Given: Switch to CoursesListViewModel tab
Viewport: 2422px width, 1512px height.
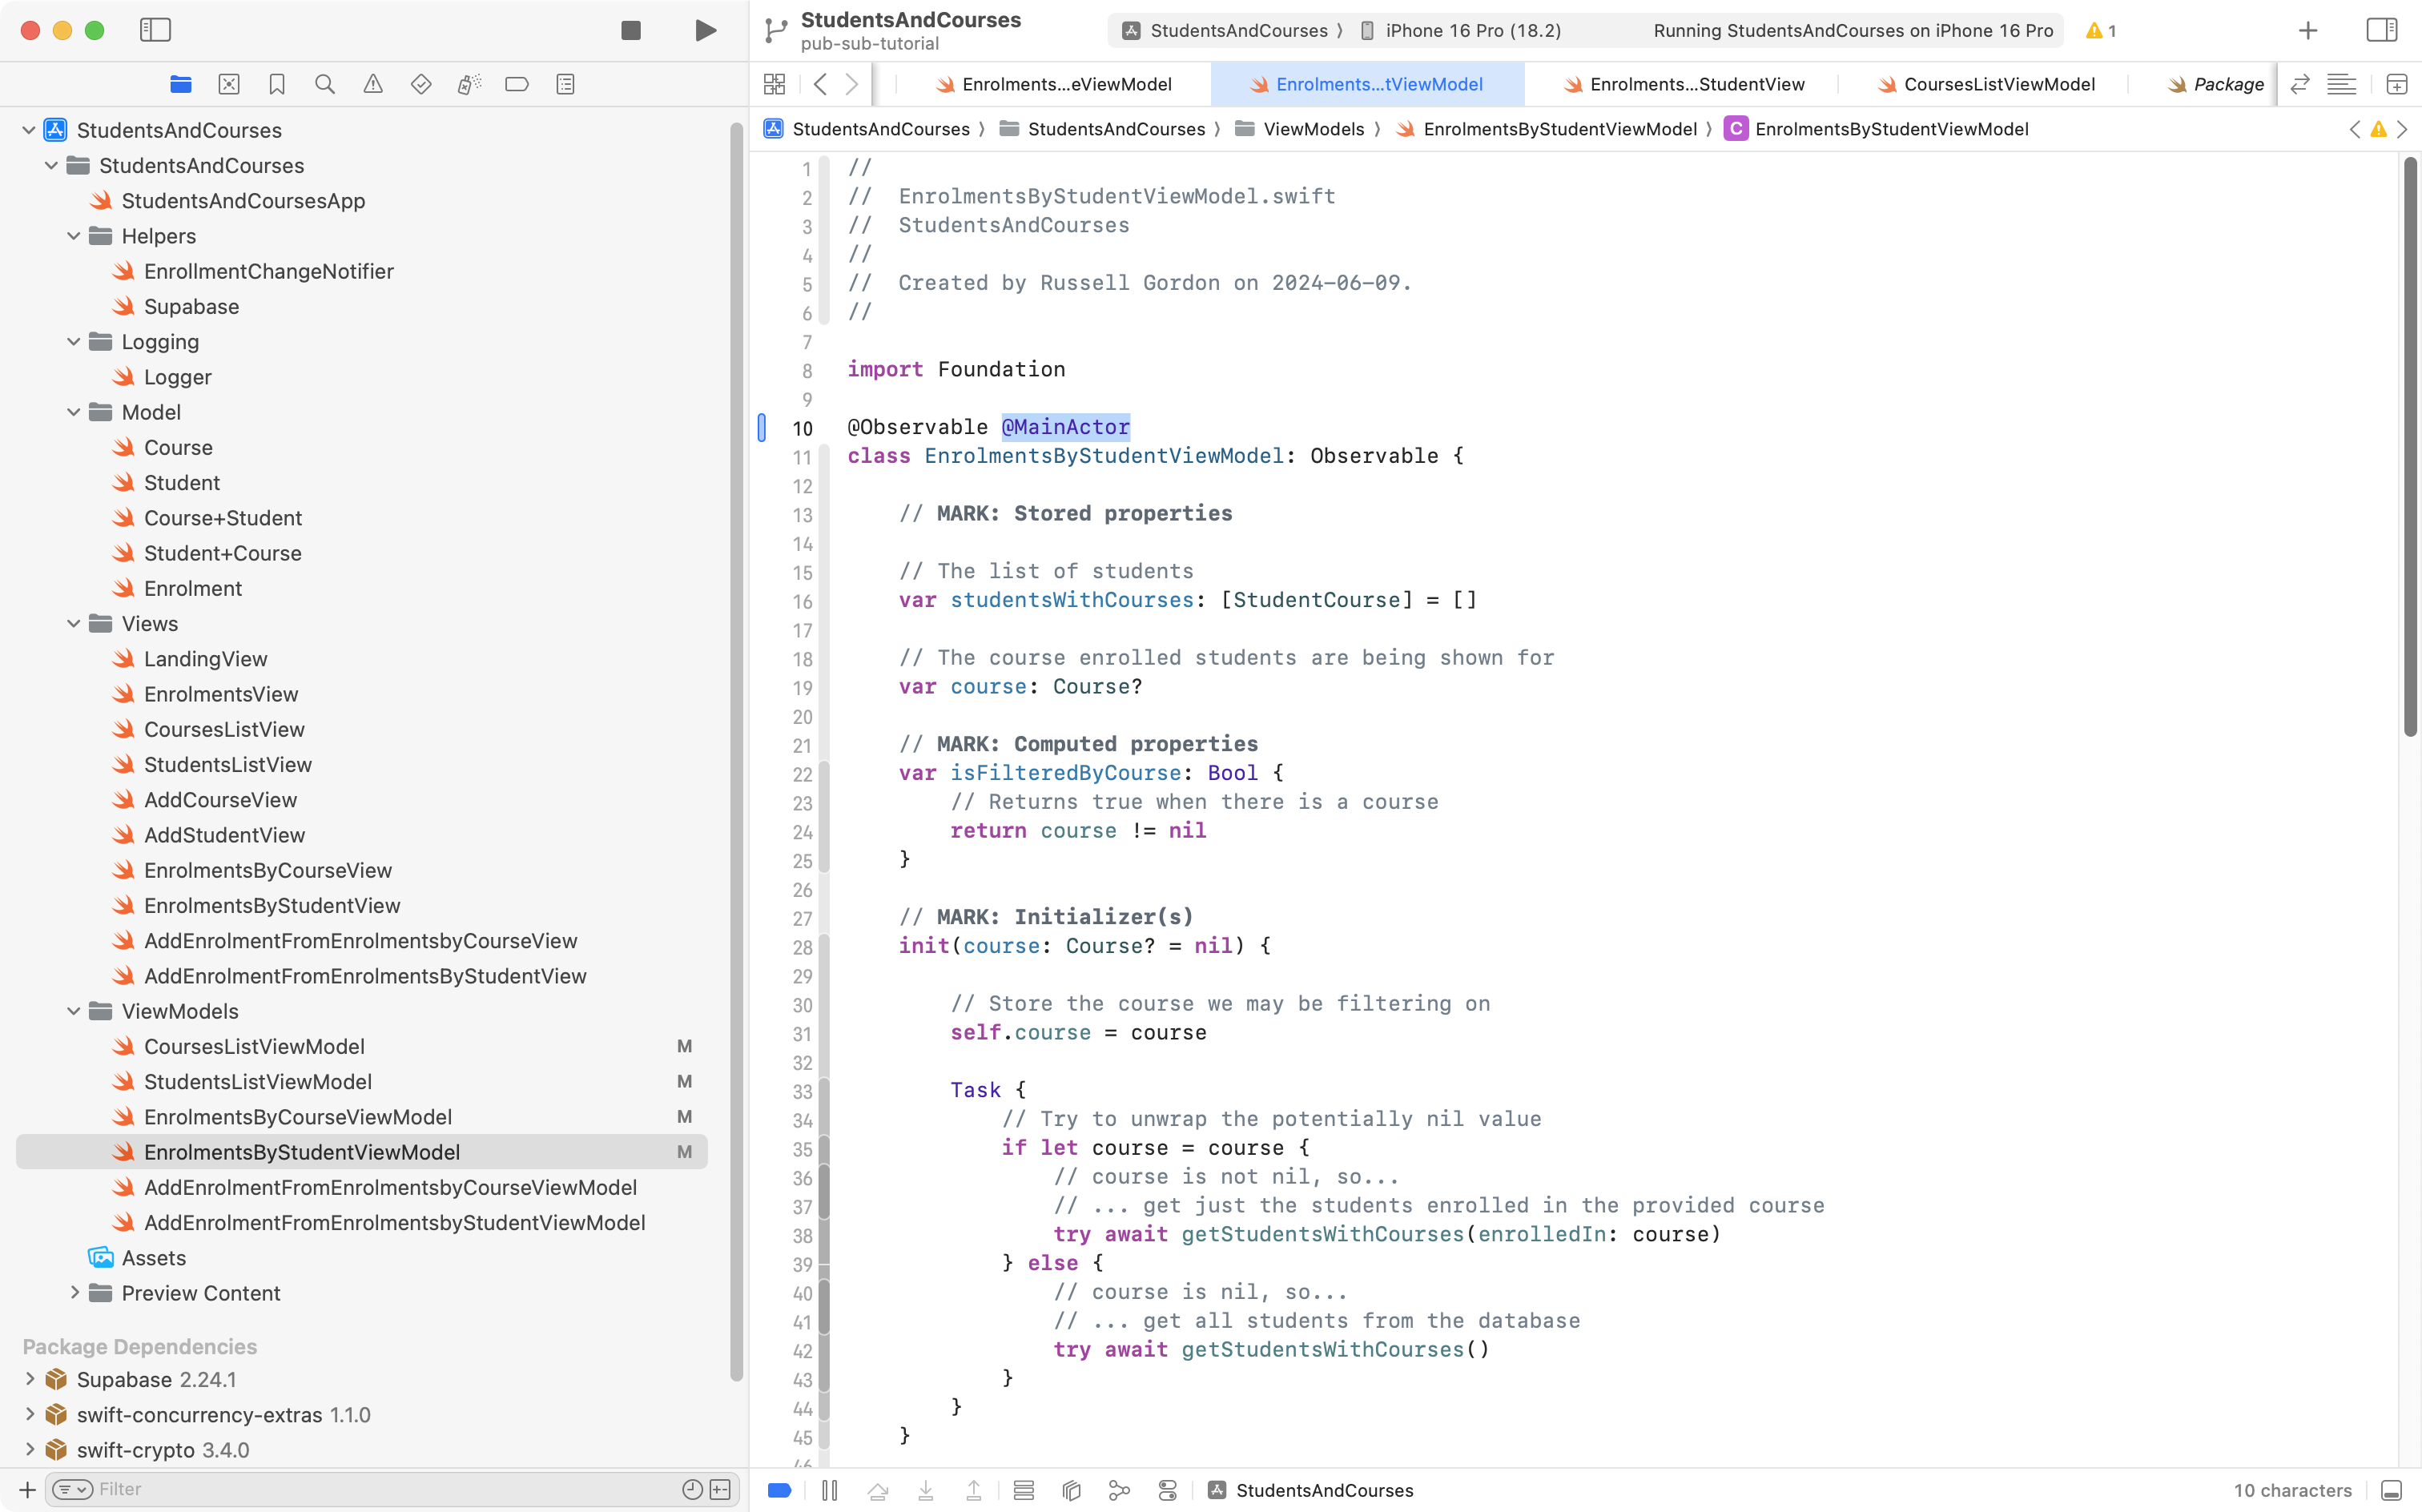Looking at the screenshot, I should (1997, 85).
